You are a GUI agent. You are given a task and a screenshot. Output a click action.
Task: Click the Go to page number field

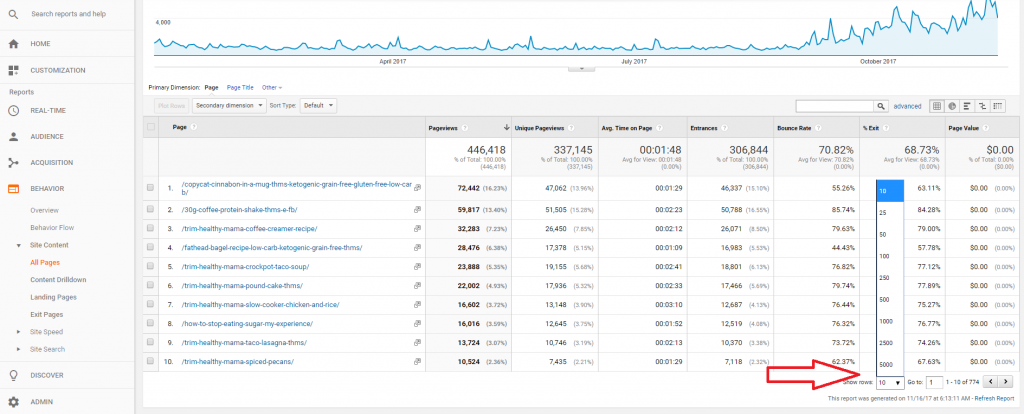pyautogui.click(x=935, y=383)
